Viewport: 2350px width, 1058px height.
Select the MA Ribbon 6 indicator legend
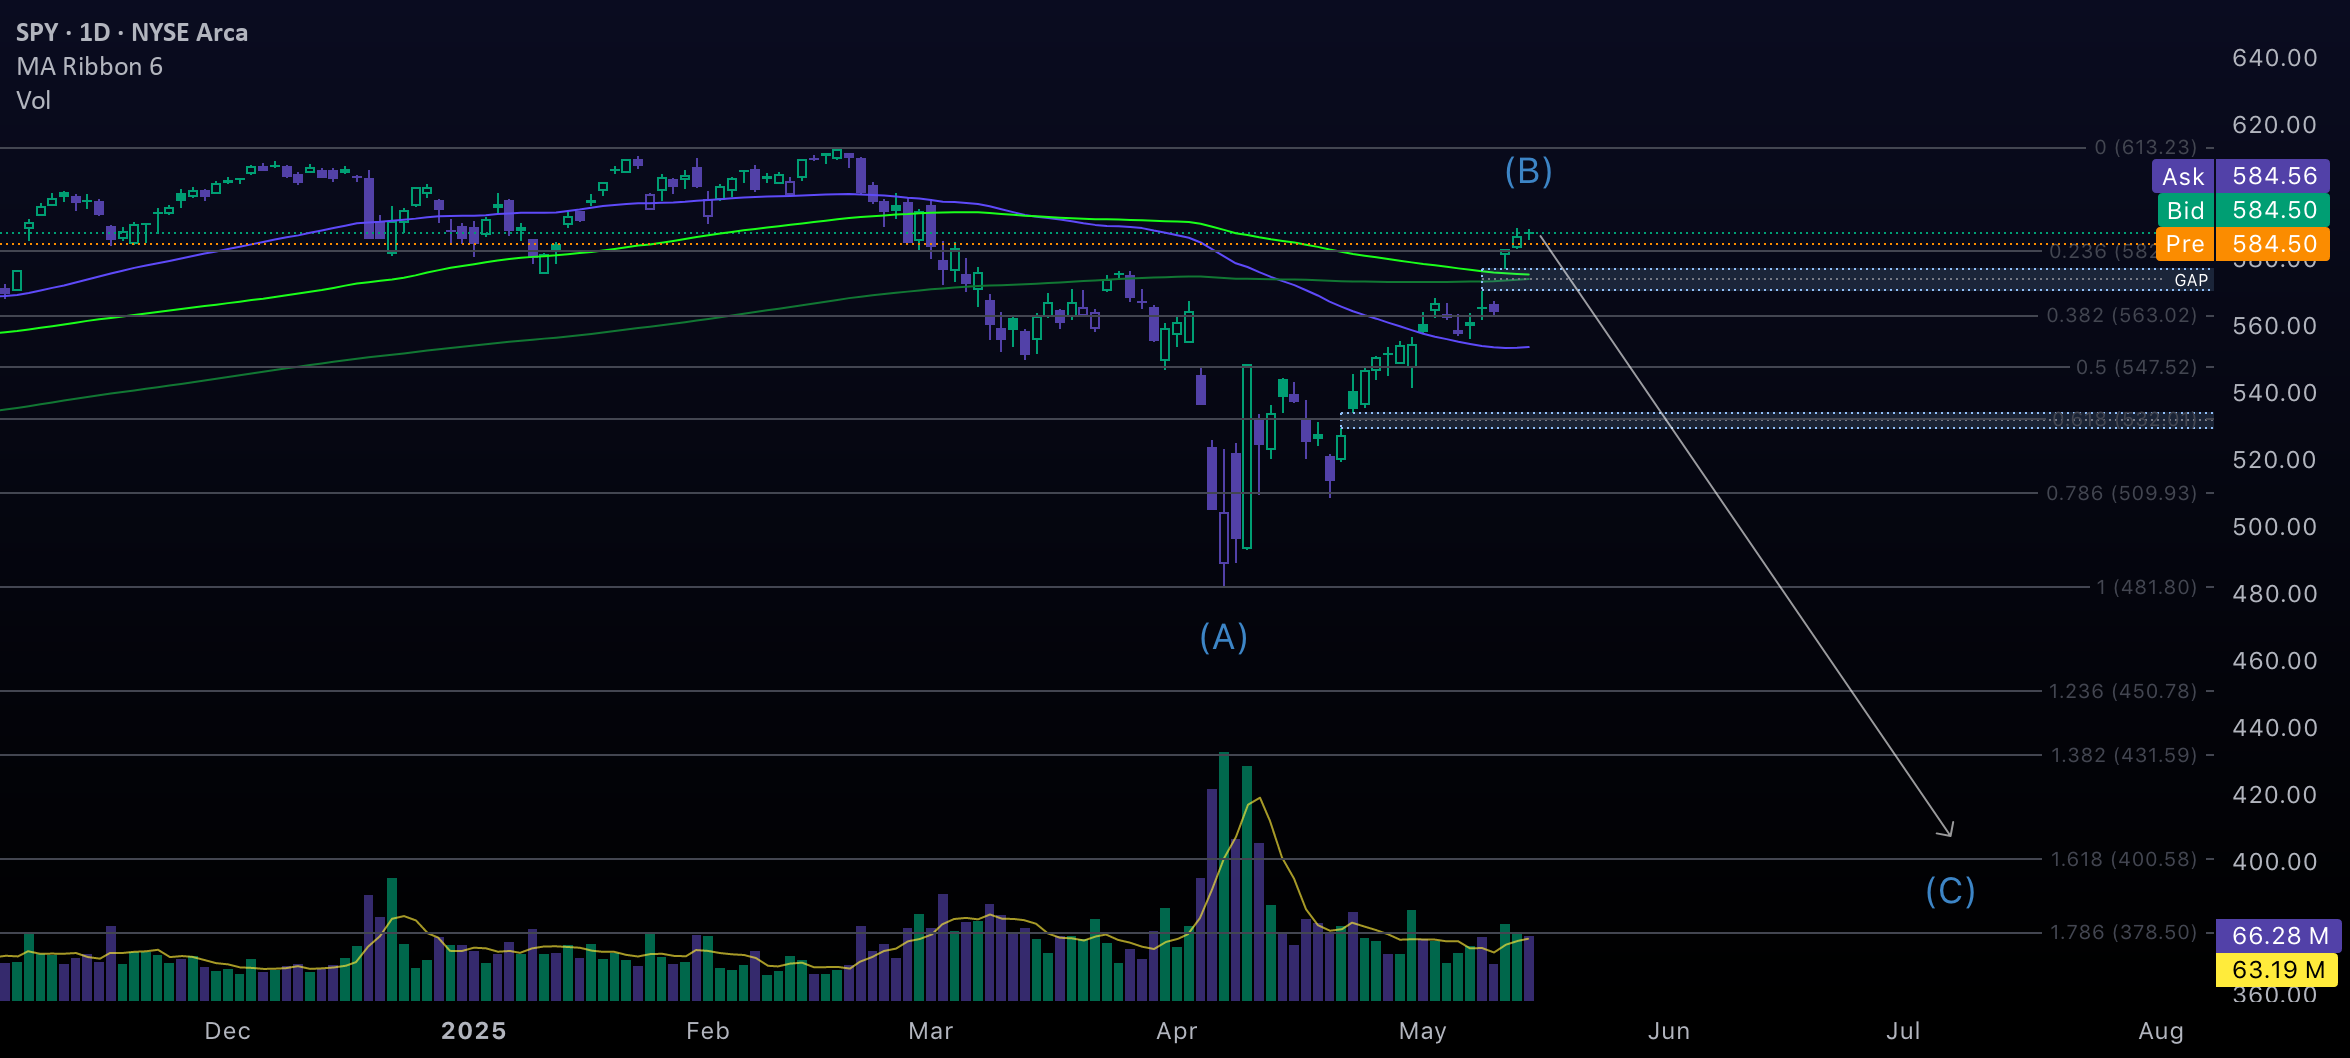90,67
